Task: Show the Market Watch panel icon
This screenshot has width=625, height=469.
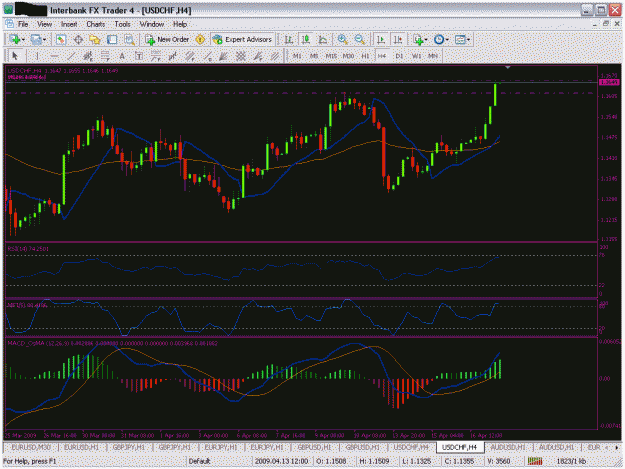Action: pyautogui.click(x=61, y=39)
